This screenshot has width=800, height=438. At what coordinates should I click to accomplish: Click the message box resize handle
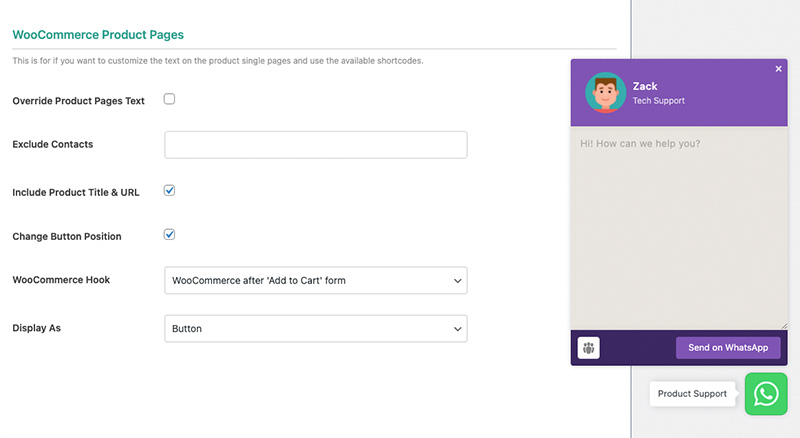(x=783, y=323)
